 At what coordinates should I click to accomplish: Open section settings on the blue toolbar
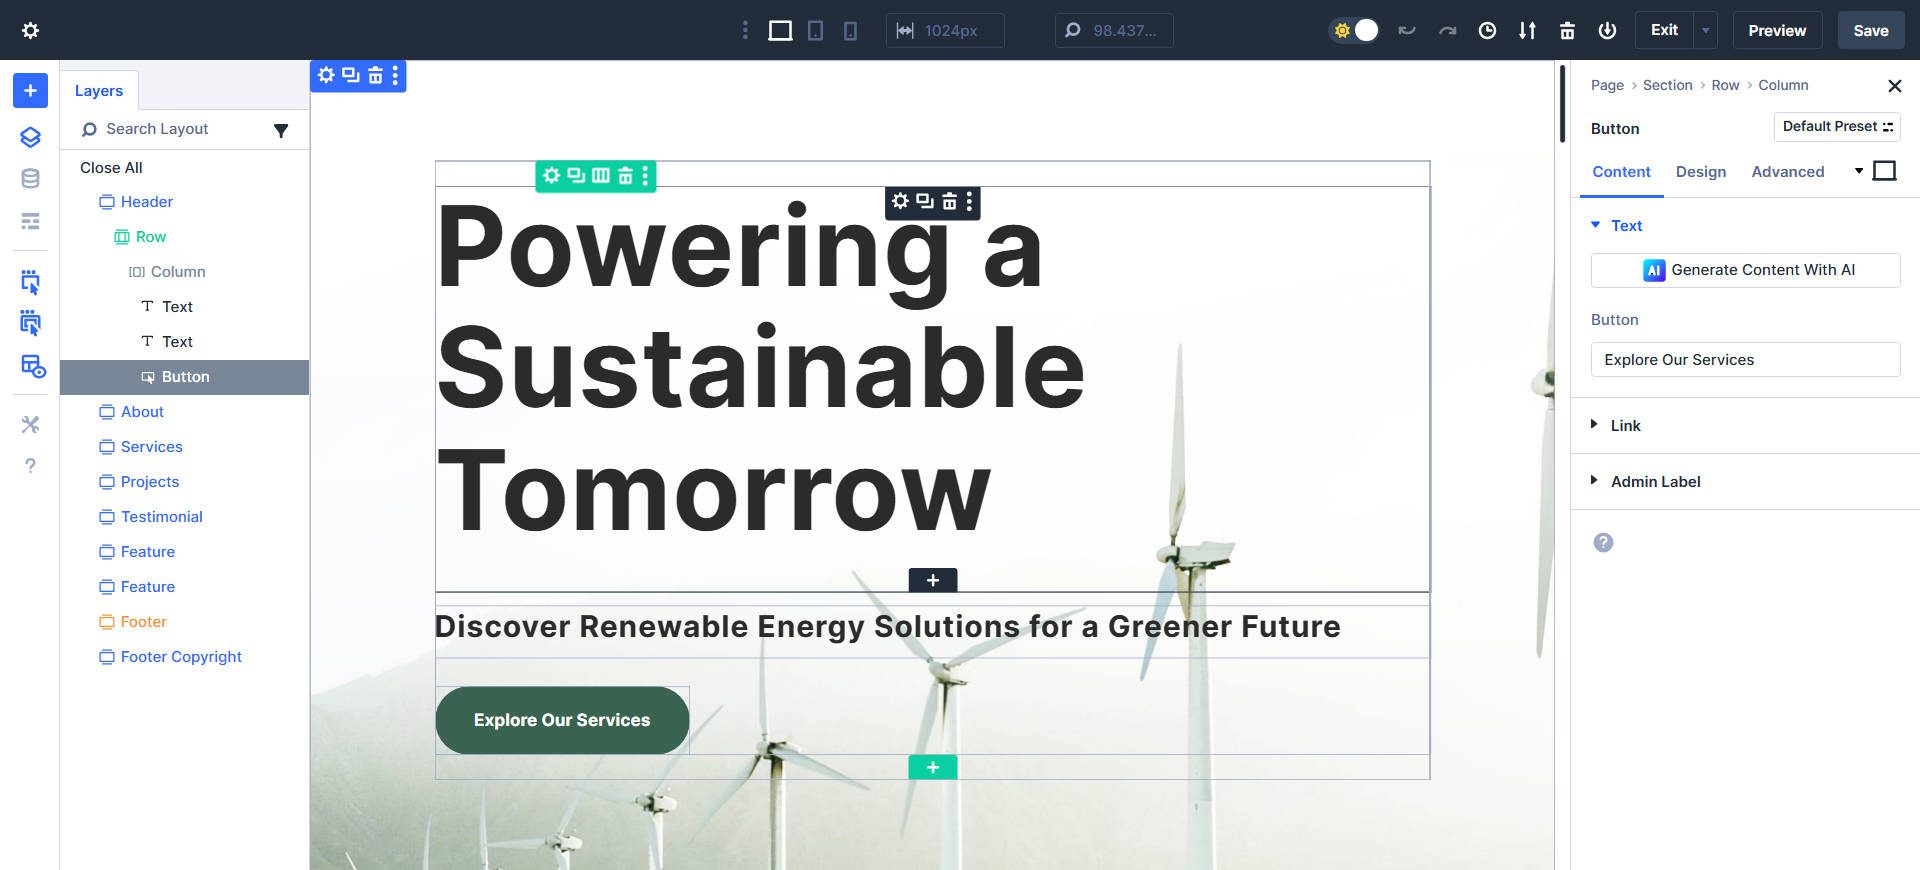(x=326, y=75)
